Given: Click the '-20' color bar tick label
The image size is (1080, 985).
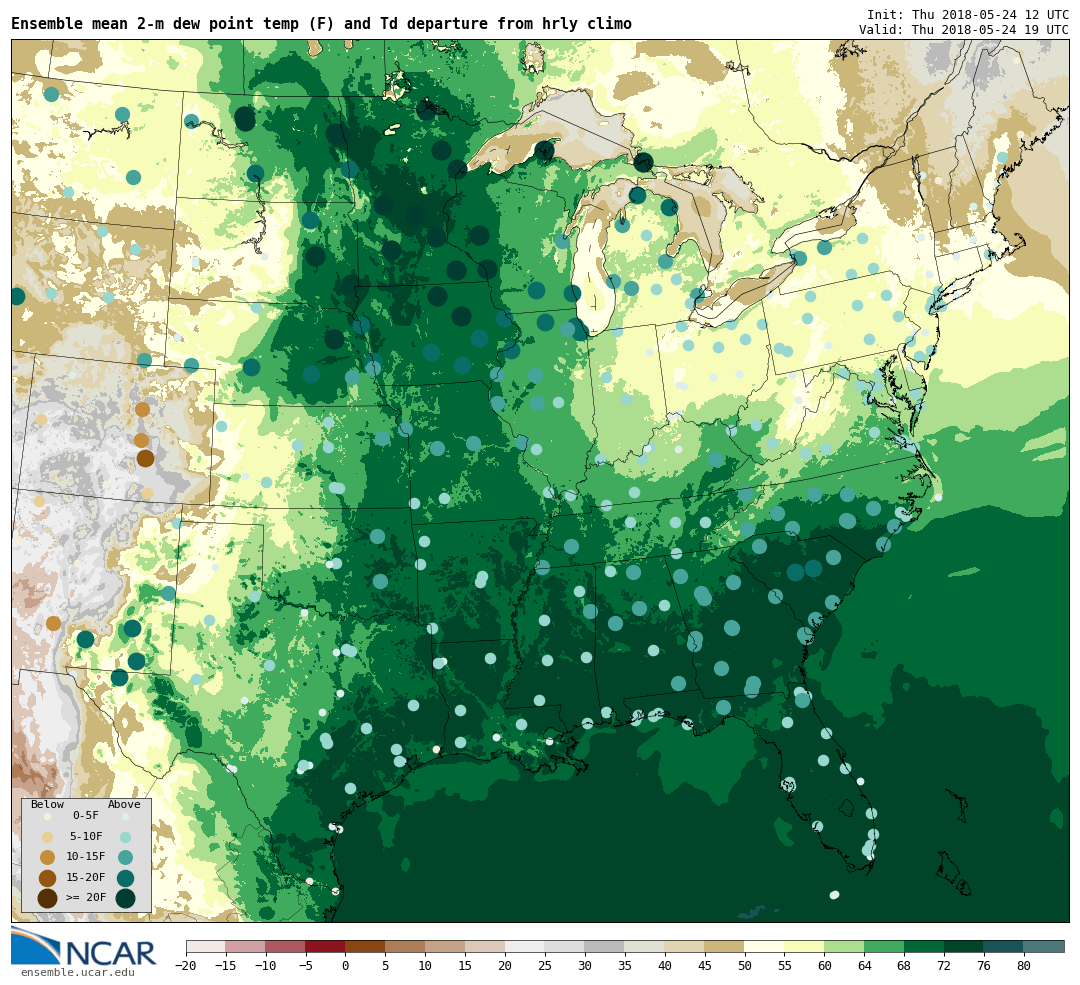Looking at the screenshot, I should click(186, 966).
